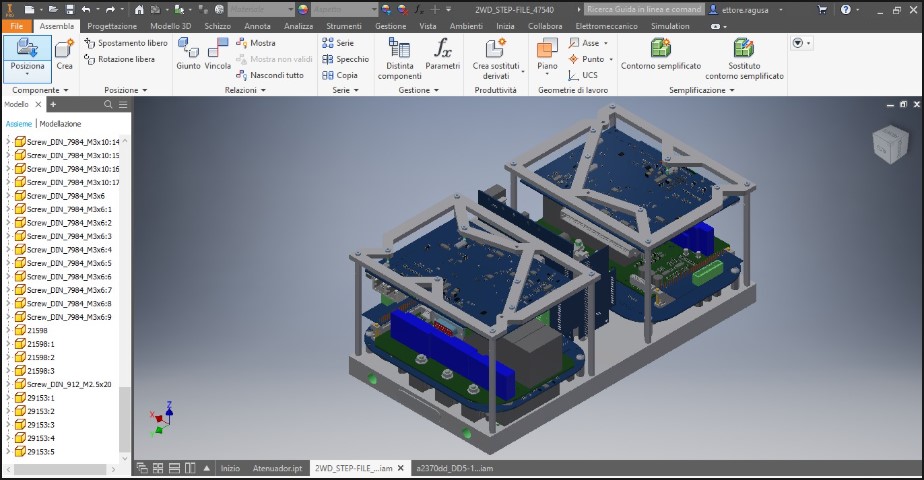Open Distinta componenti
This screenshot has height=480, width=924.
point(399,58)
